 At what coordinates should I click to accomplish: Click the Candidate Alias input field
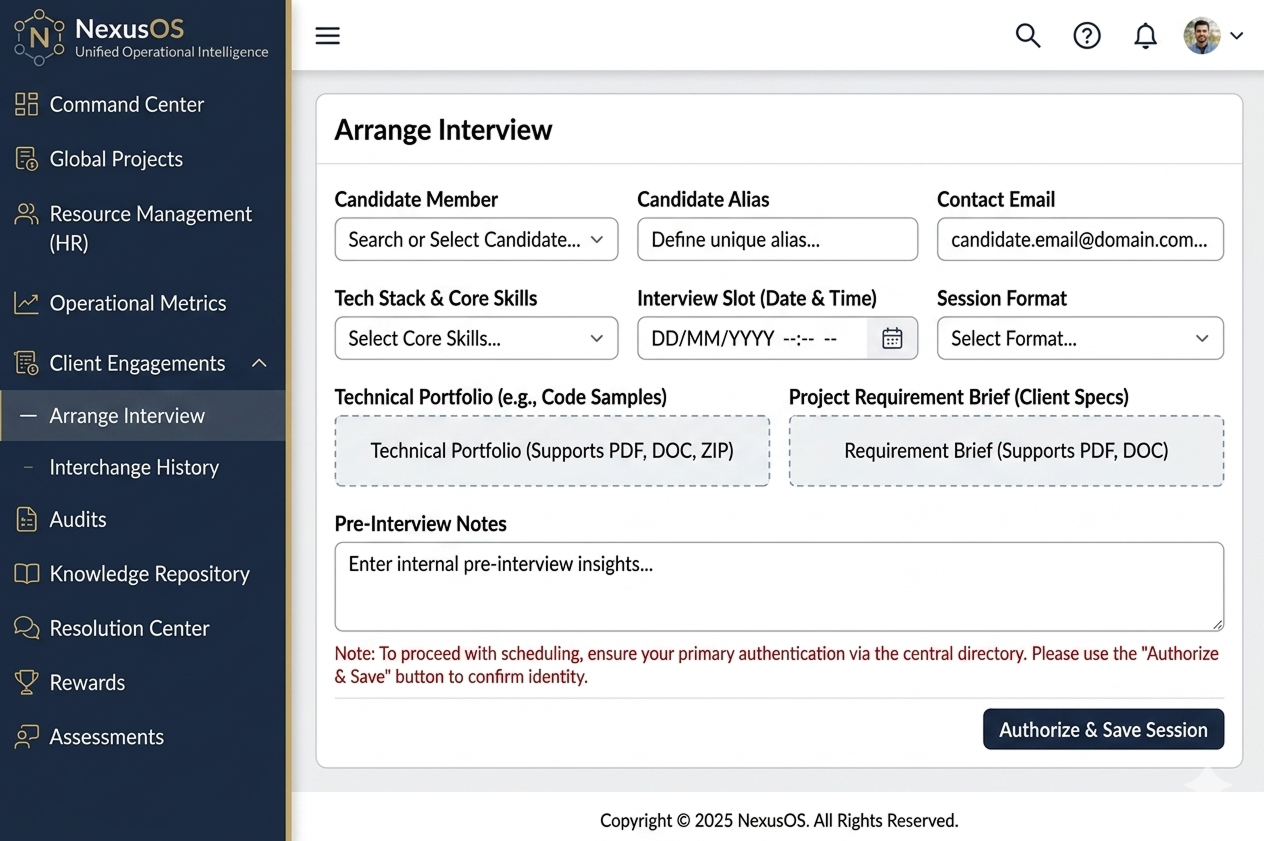pos(777,240)
